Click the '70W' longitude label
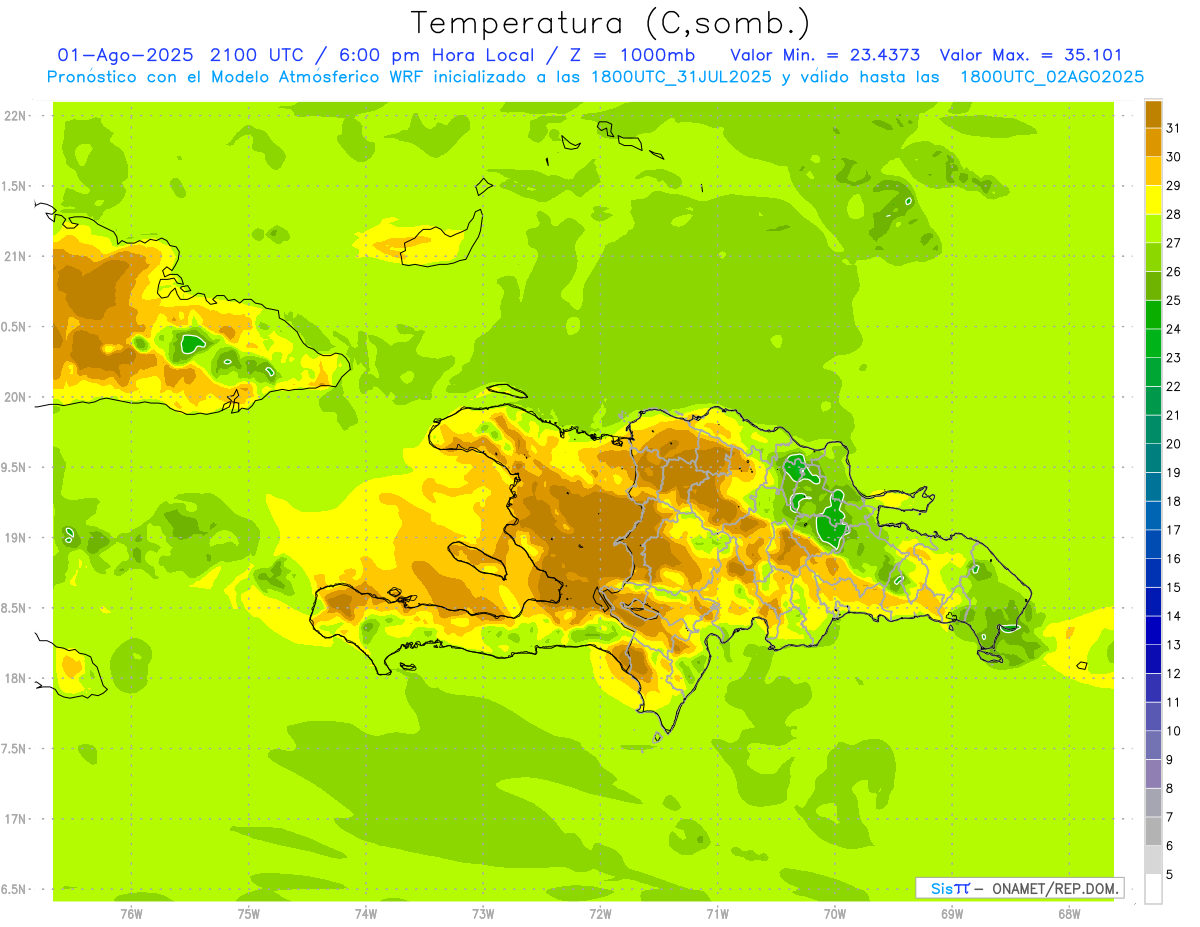Image resolution: width=1200 pixels, height=927 pixels. [834, 913]
